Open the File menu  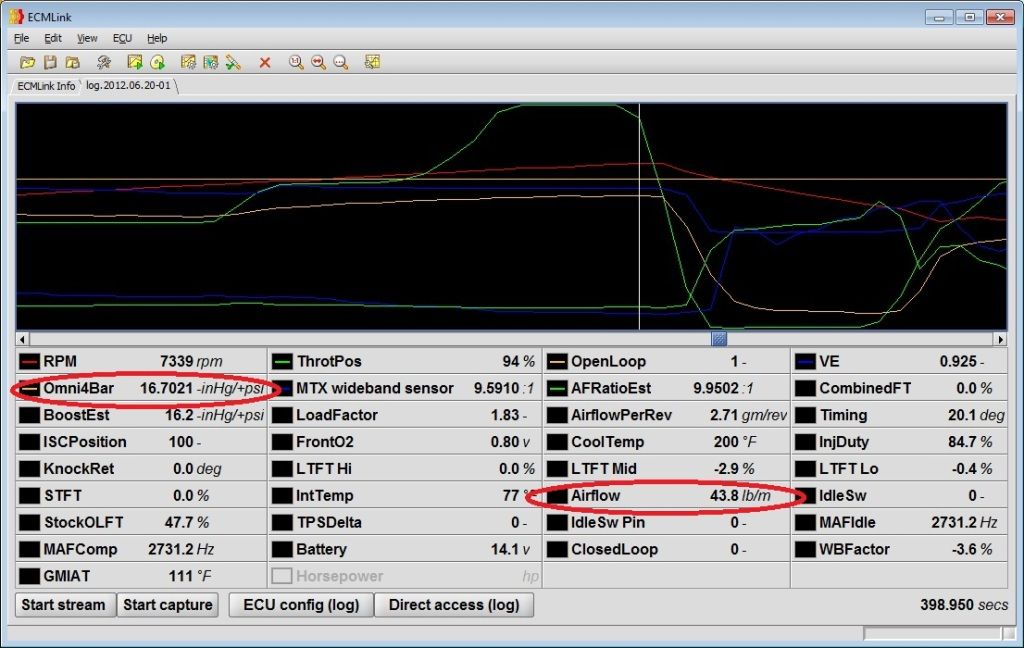tap(22, 38)
